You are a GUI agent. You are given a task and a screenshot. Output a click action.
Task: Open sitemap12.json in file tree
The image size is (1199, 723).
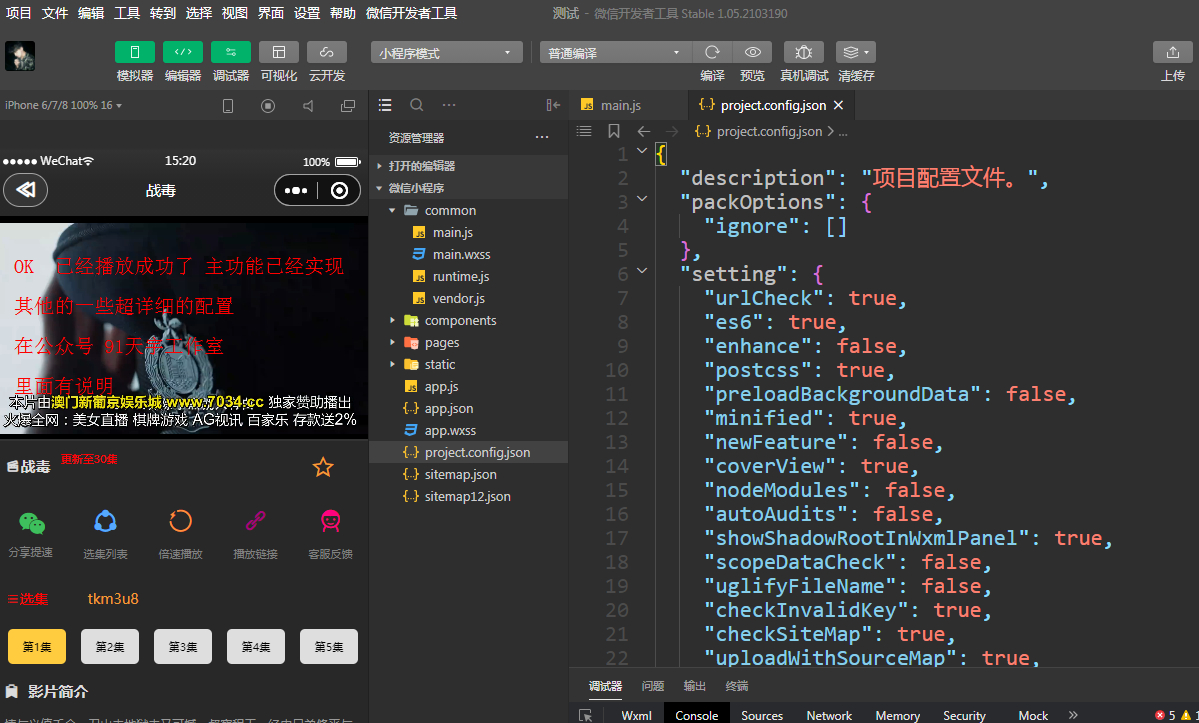468,497
